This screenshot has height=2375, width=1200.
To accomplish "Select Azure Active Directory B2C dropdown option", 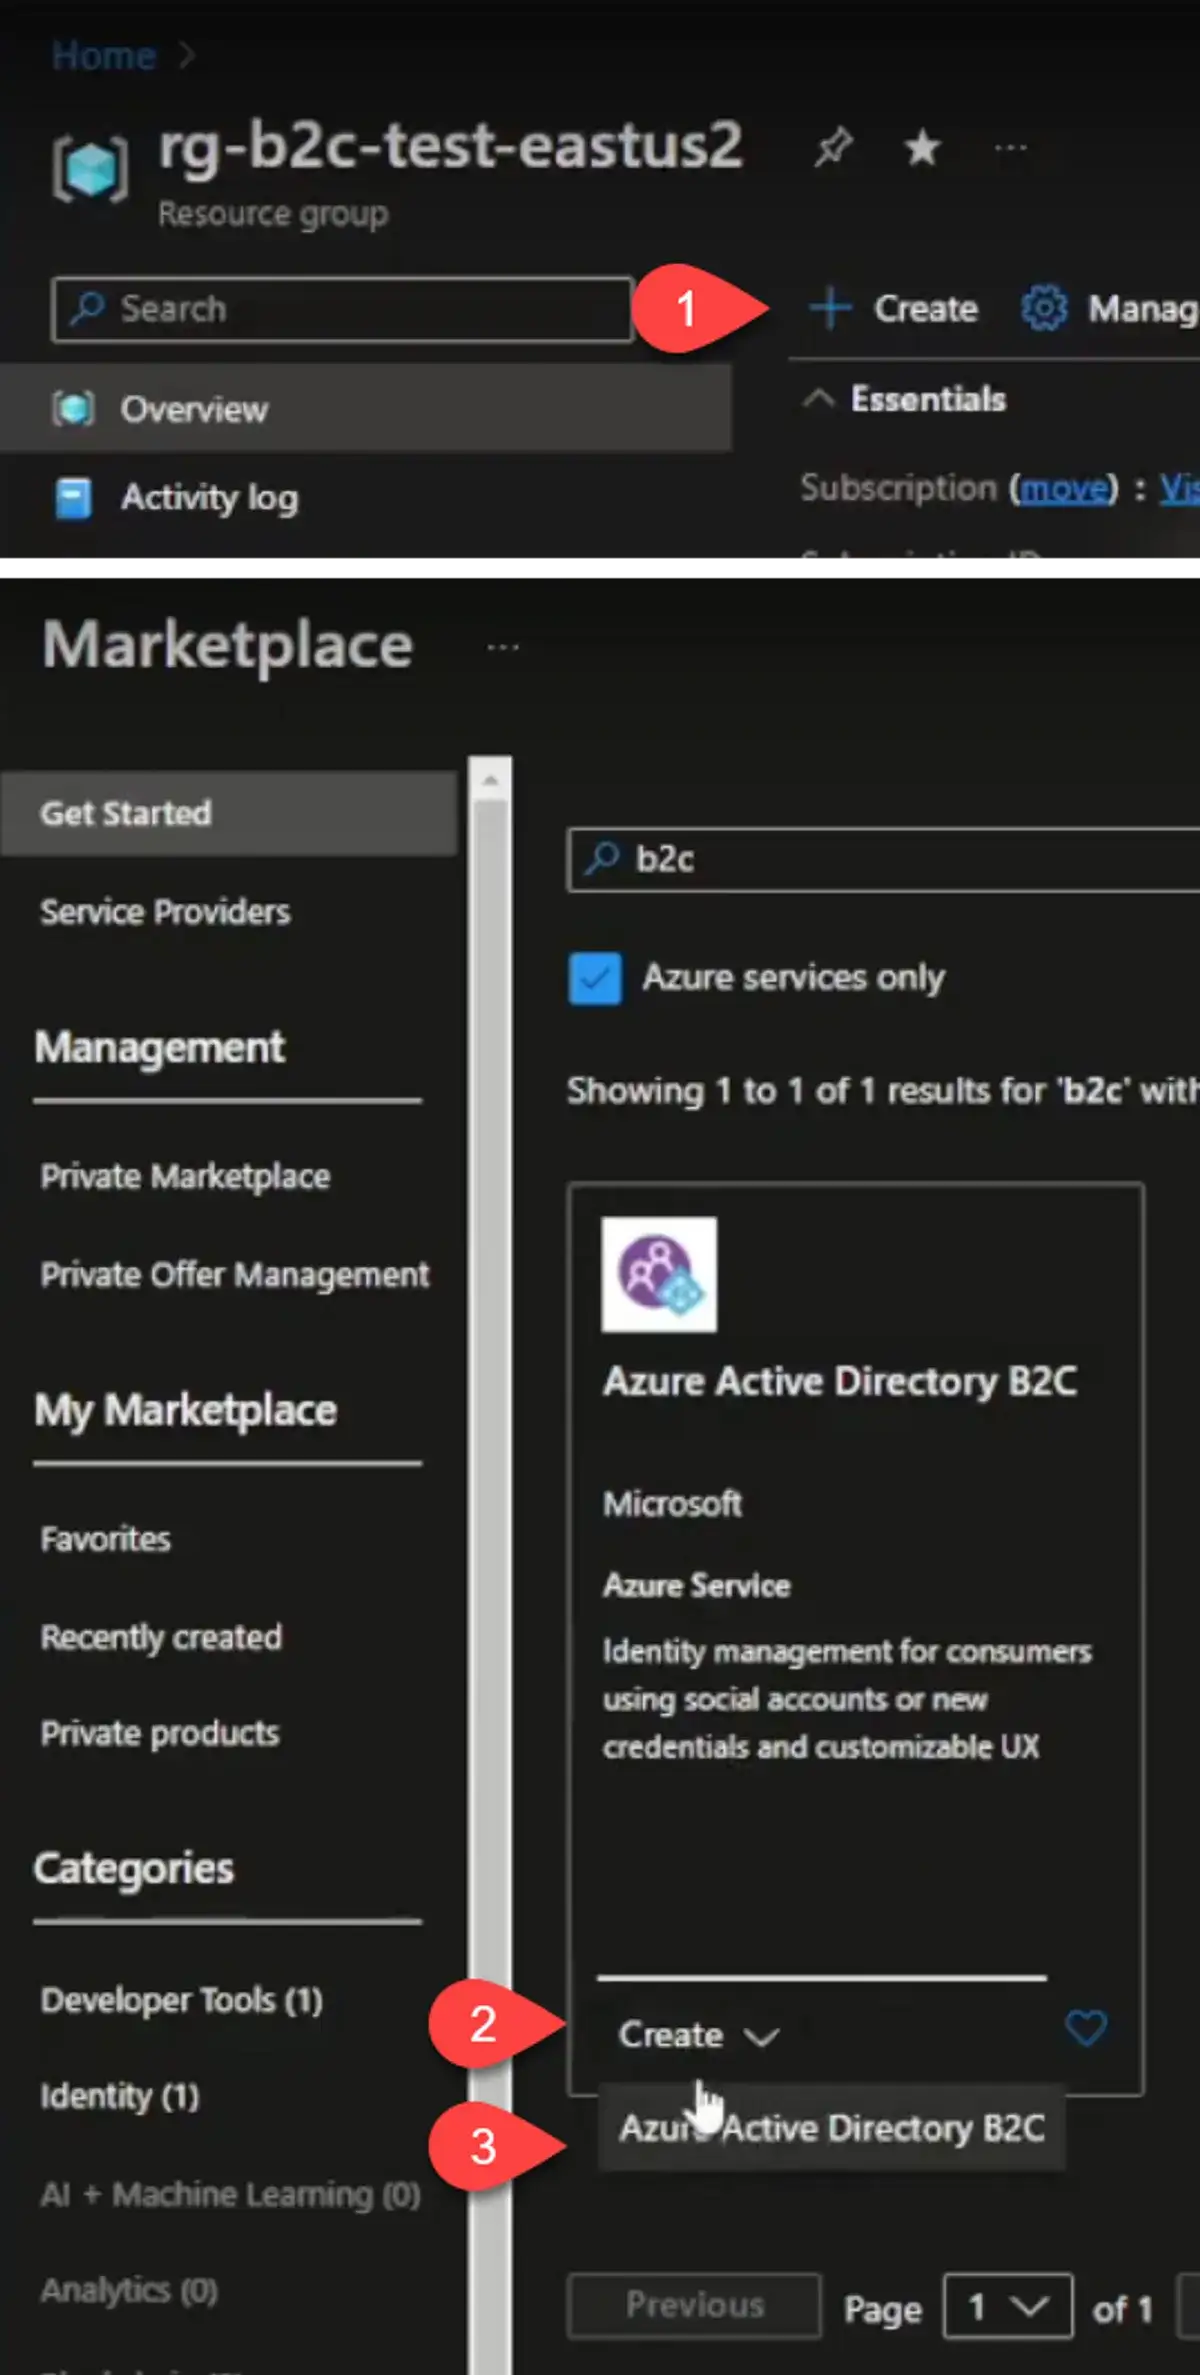I will coord(832,2128).
